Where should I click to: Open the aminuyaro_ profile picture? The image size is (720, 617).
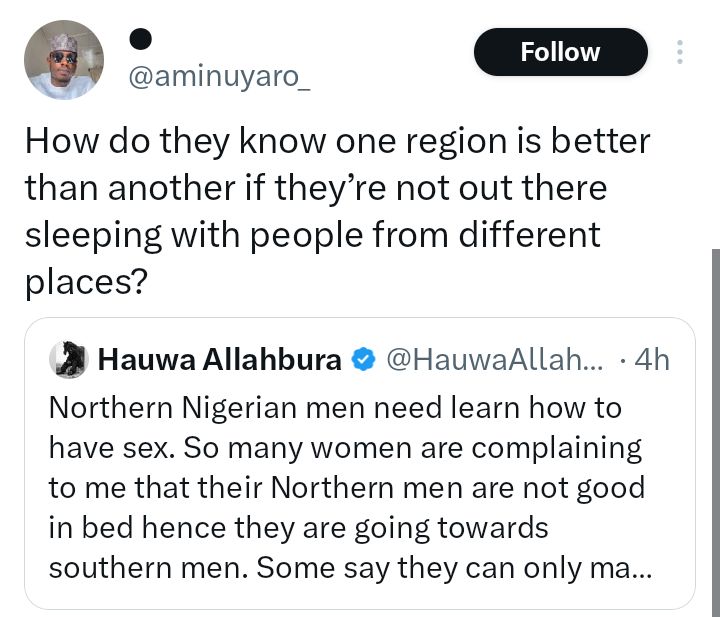coord(64,60)
